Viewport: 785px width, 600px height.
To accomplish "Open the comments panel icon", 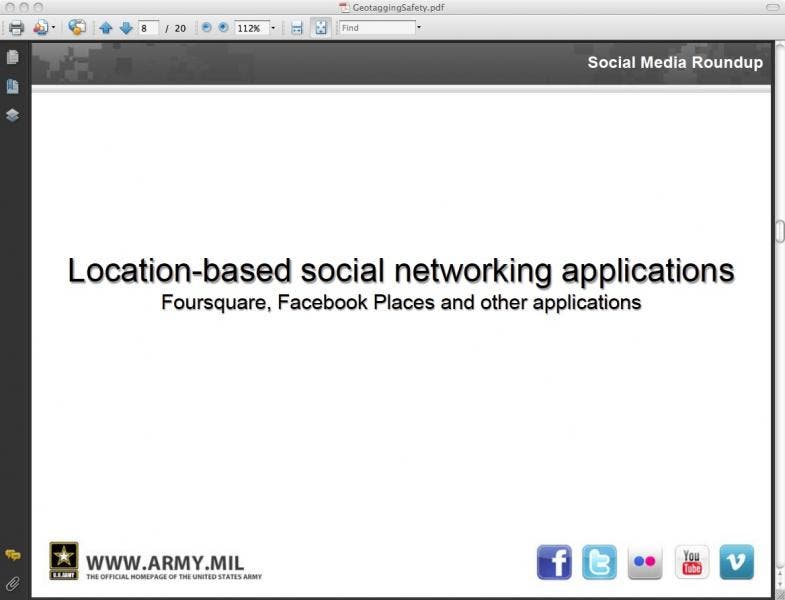I will (13, 555).
